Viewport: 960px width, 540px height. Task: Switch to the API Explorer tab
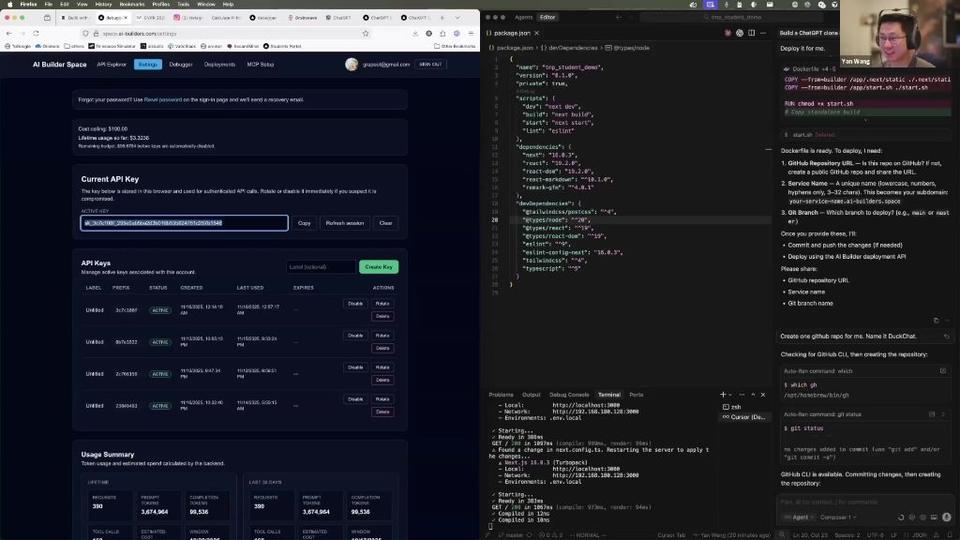coord(111,64)
